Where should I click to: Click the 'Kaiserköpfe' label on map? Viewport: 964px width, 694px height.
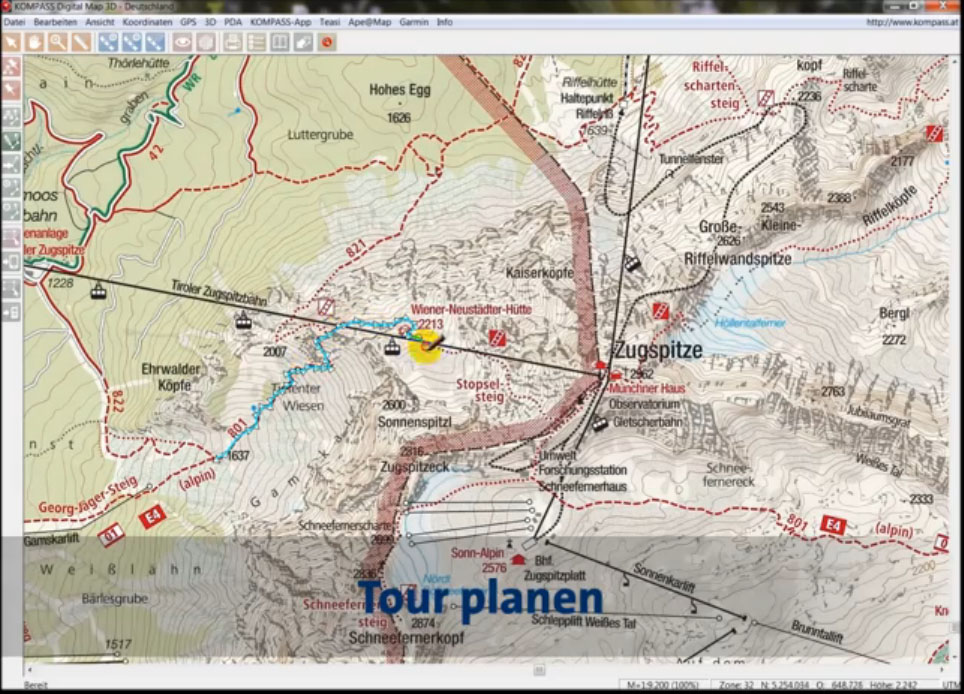539,272
